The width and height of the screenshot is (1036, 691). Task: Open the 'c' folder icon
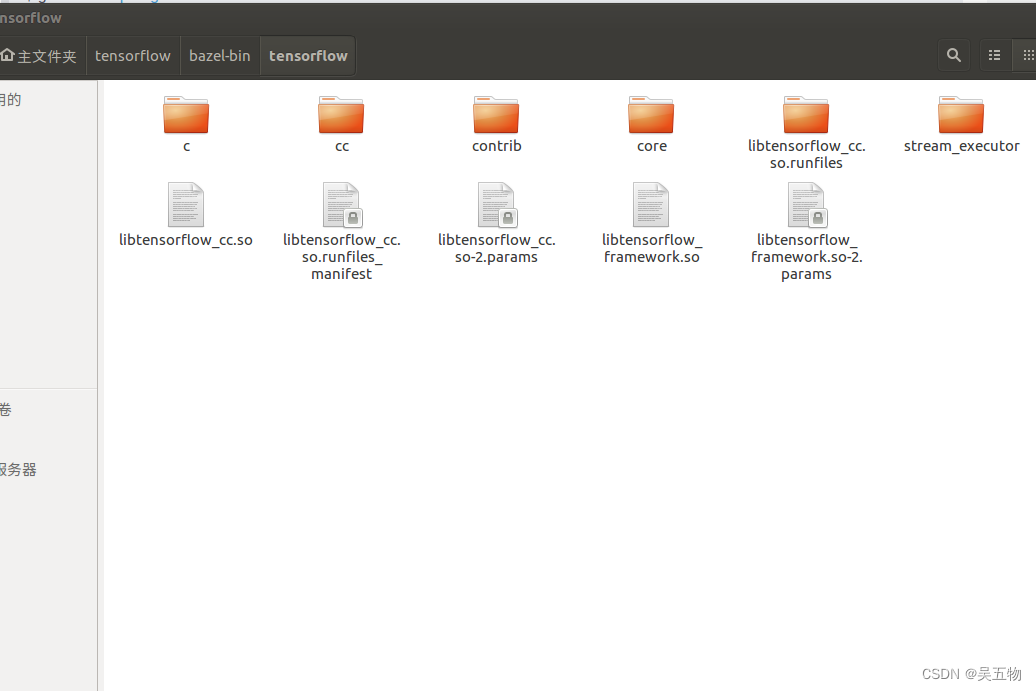186,115
